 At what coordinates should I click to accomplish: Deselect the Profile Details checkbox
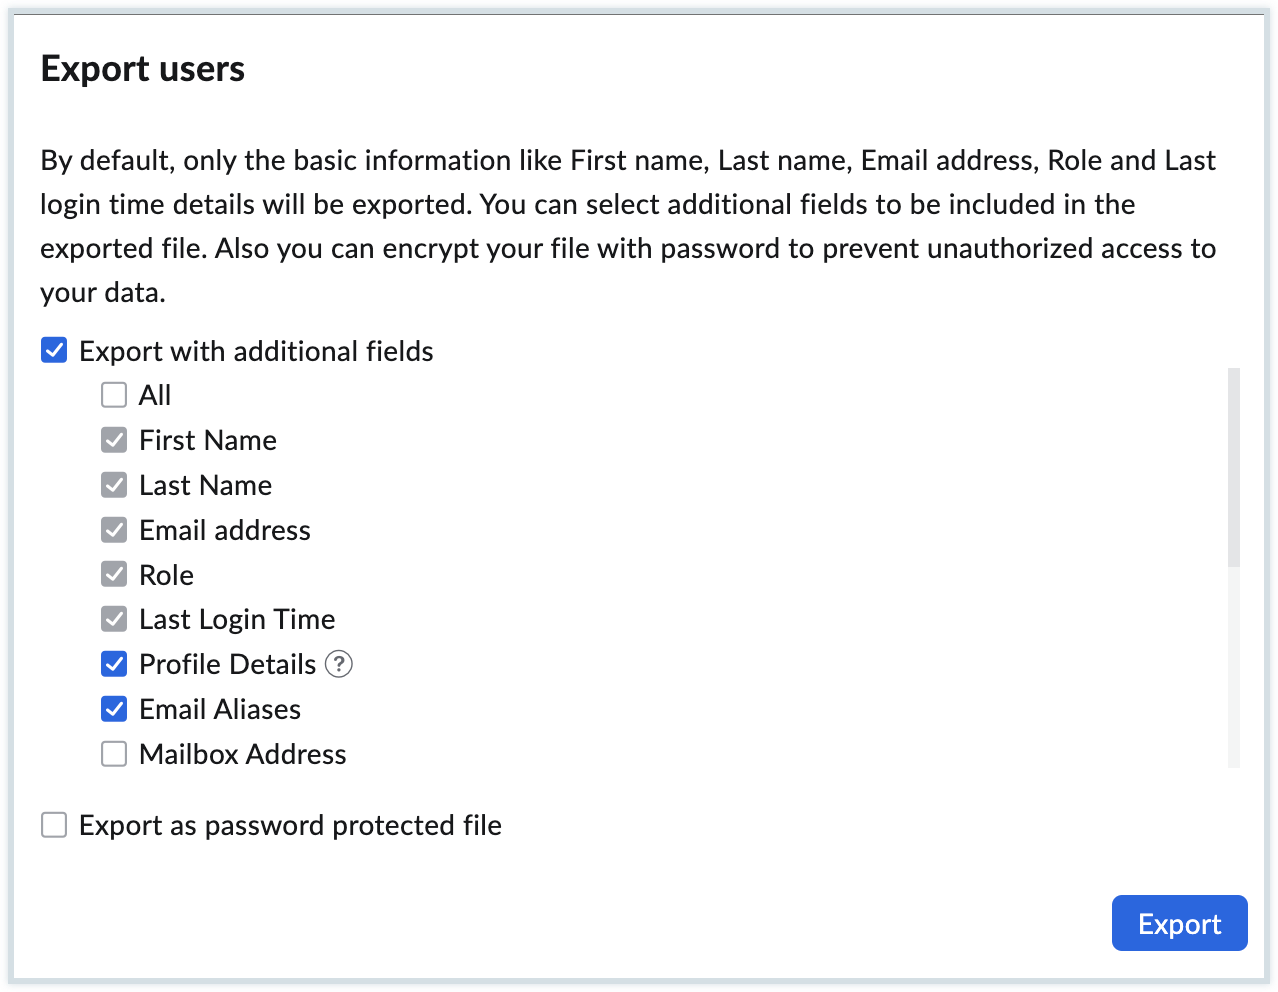(114, 664)
